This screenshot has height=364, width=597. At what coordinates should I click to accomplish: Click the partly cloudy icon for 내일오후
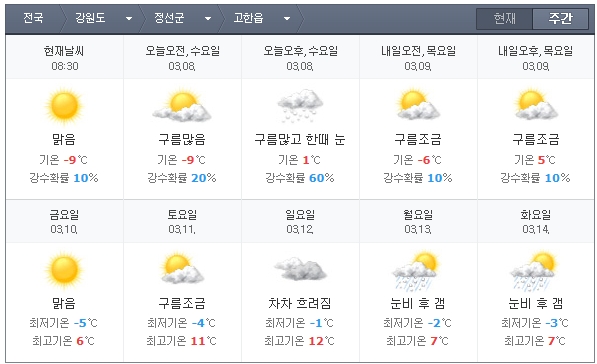click(x=536, y=104)
